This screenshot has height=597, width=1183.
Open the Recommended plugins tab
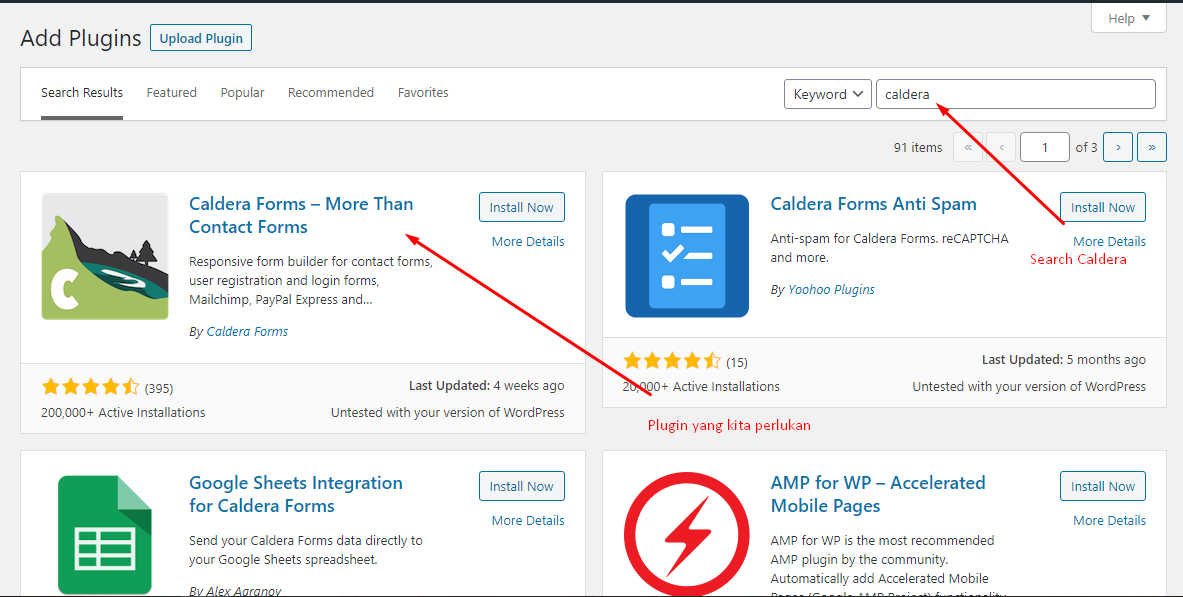click(x=330, y=93)
